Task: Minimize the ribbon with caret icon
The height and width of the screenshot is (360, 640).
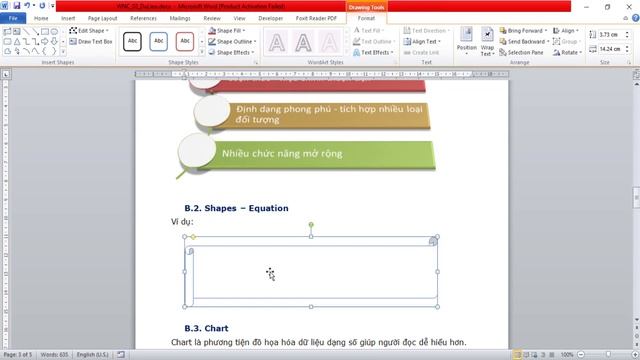Action: [x=625, y=18]
